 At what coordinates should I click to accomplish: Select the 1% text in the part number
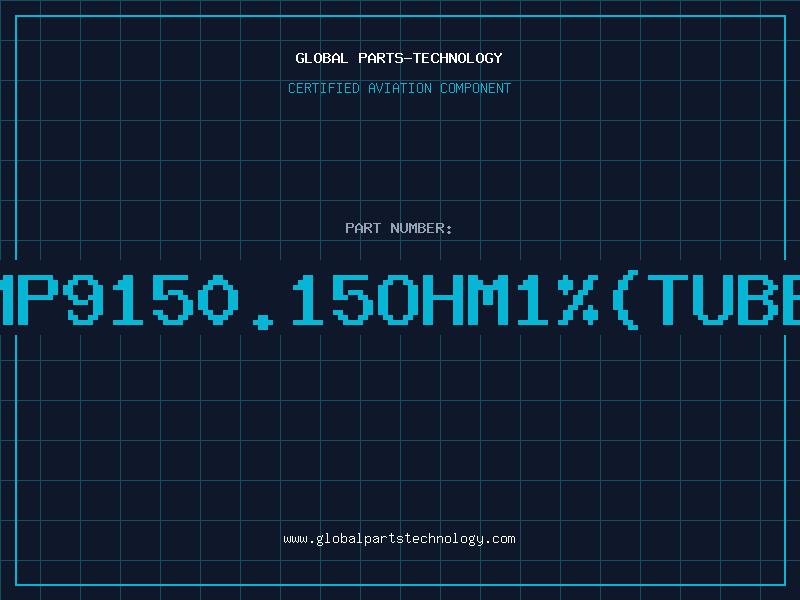pyautogui.click(x=557, y=300)
